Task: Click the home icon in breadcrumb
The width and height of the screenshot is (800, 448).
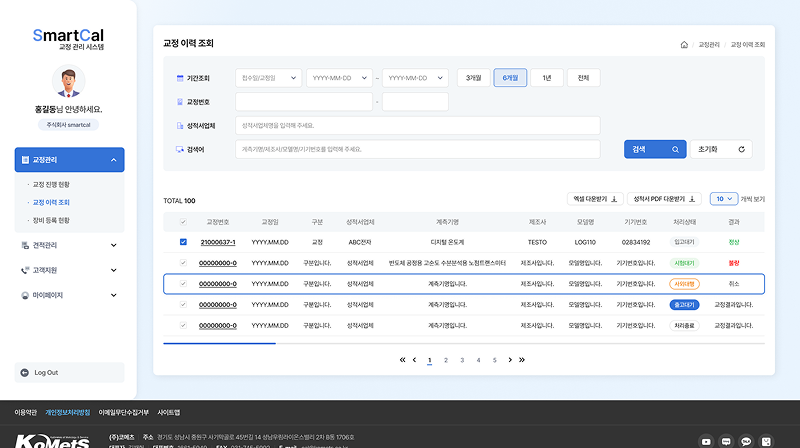Action: [x=684, y=45]
